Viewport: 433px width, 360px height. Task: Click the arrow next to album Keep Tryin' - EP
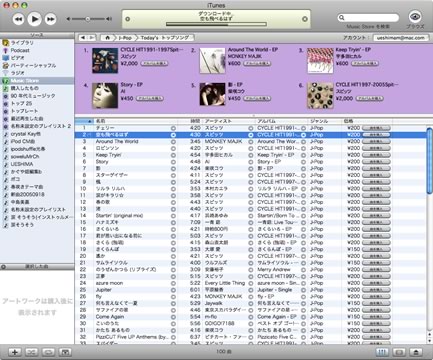pos(303,155)
